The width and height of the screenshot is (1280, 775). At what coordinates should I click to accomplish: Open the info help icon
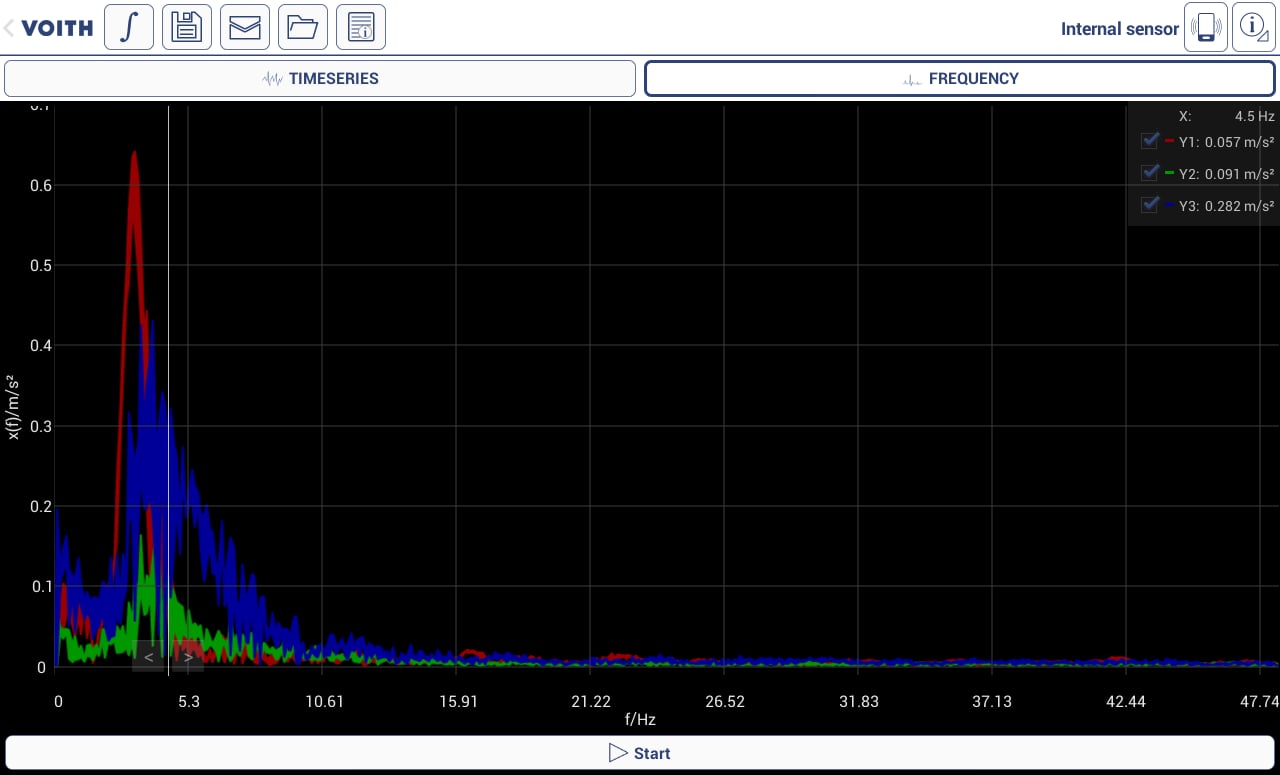(x=1254, y=27)
